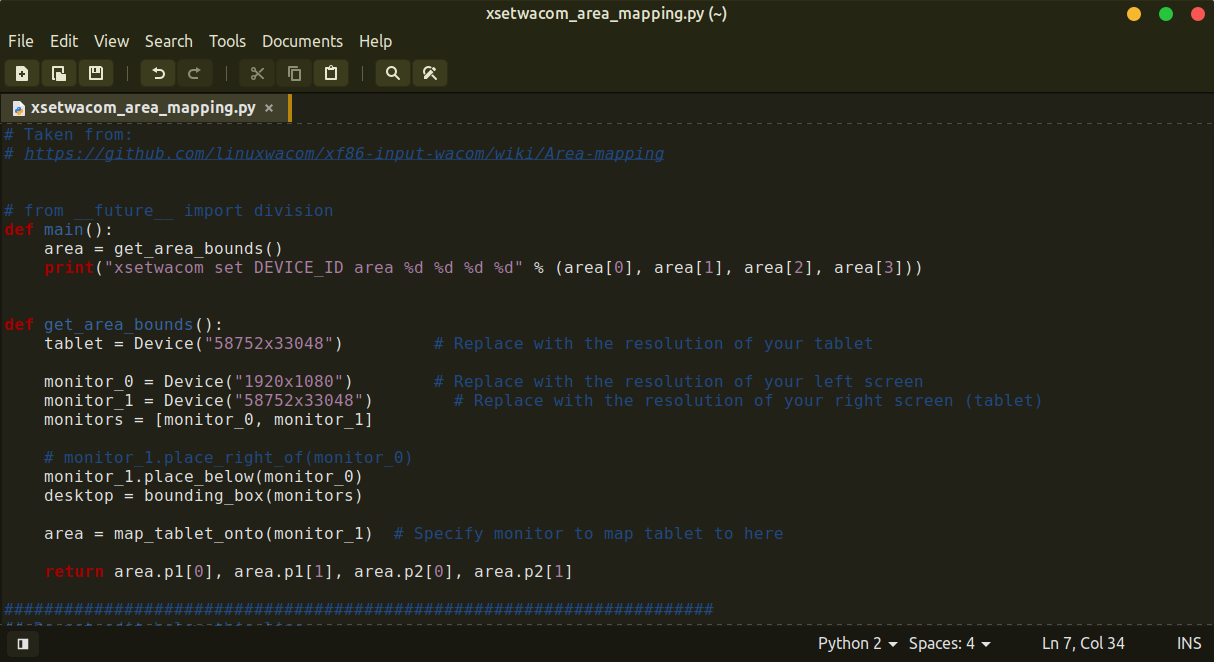Undo the last edit with the toolbar arrow
This screenshot has height=662, width=1214.
pos(158,73)
